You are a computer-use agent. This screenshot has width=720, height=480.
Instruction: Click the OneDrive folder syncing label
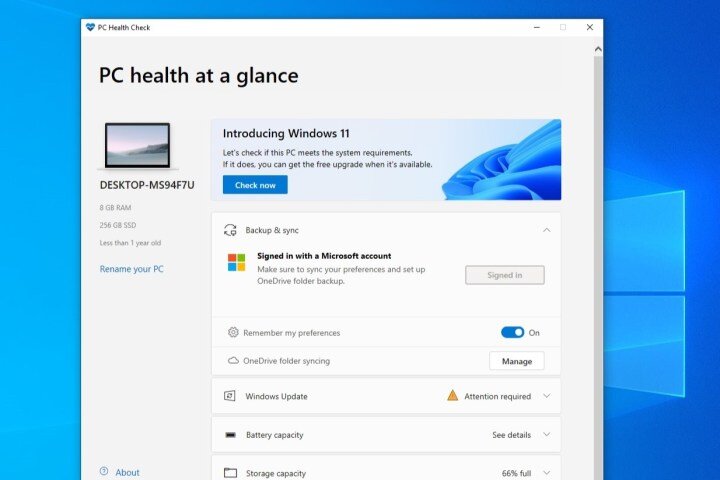tap(287, 361)
